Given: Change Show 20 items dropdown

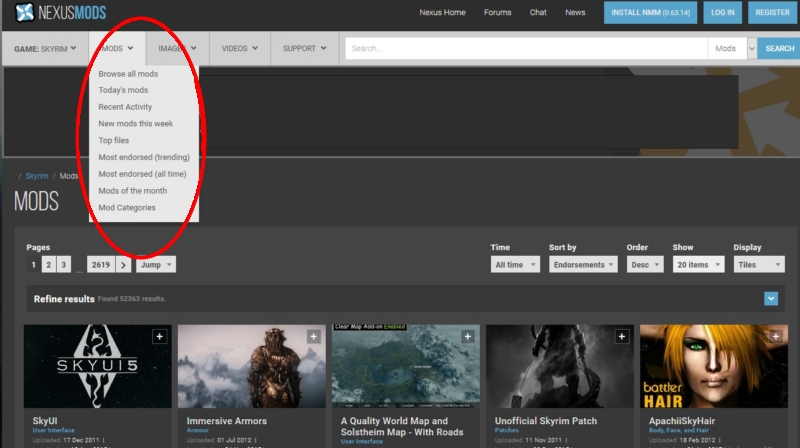Looking at the screenshot, I should [698, 265].
